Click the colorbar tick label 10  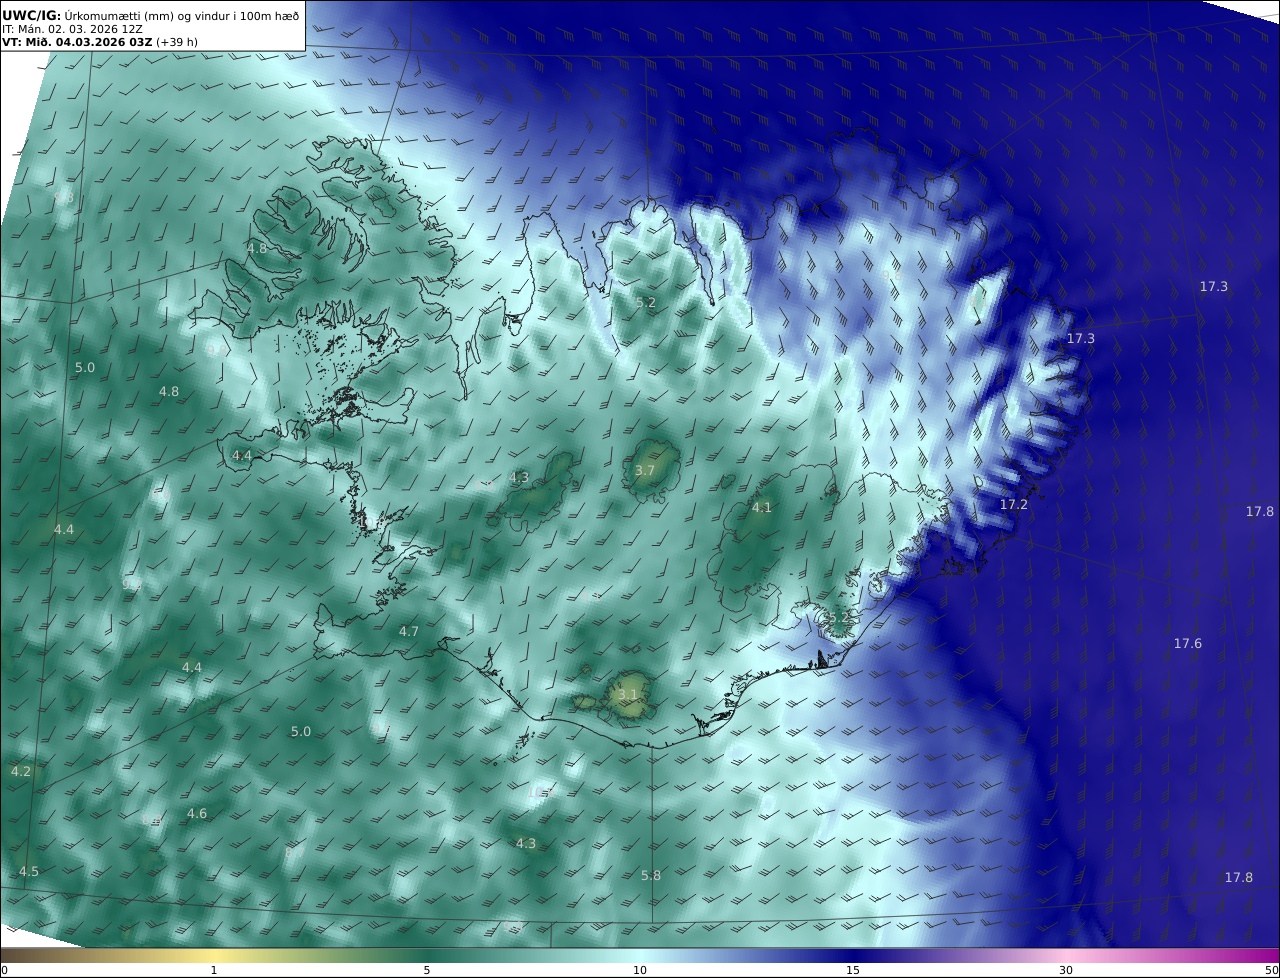[x=640, y=970]
